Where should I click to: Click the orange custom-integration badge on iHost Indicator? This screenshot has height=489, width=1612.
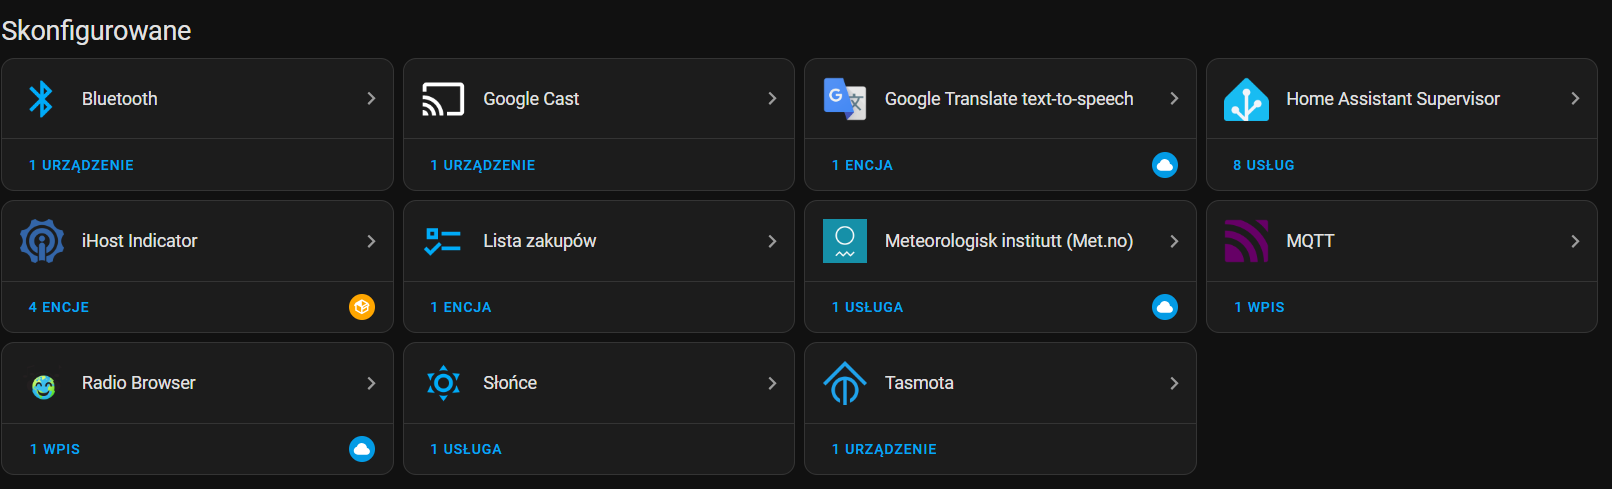coord(362,307)
